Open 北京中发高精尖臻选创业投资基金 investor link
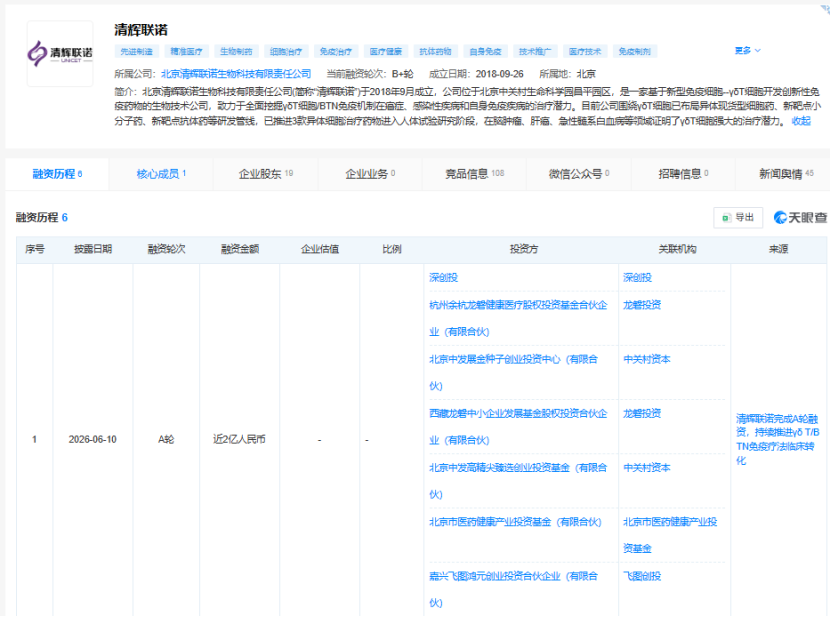This screenshot has height=617, width=830. tap(518, 481)
